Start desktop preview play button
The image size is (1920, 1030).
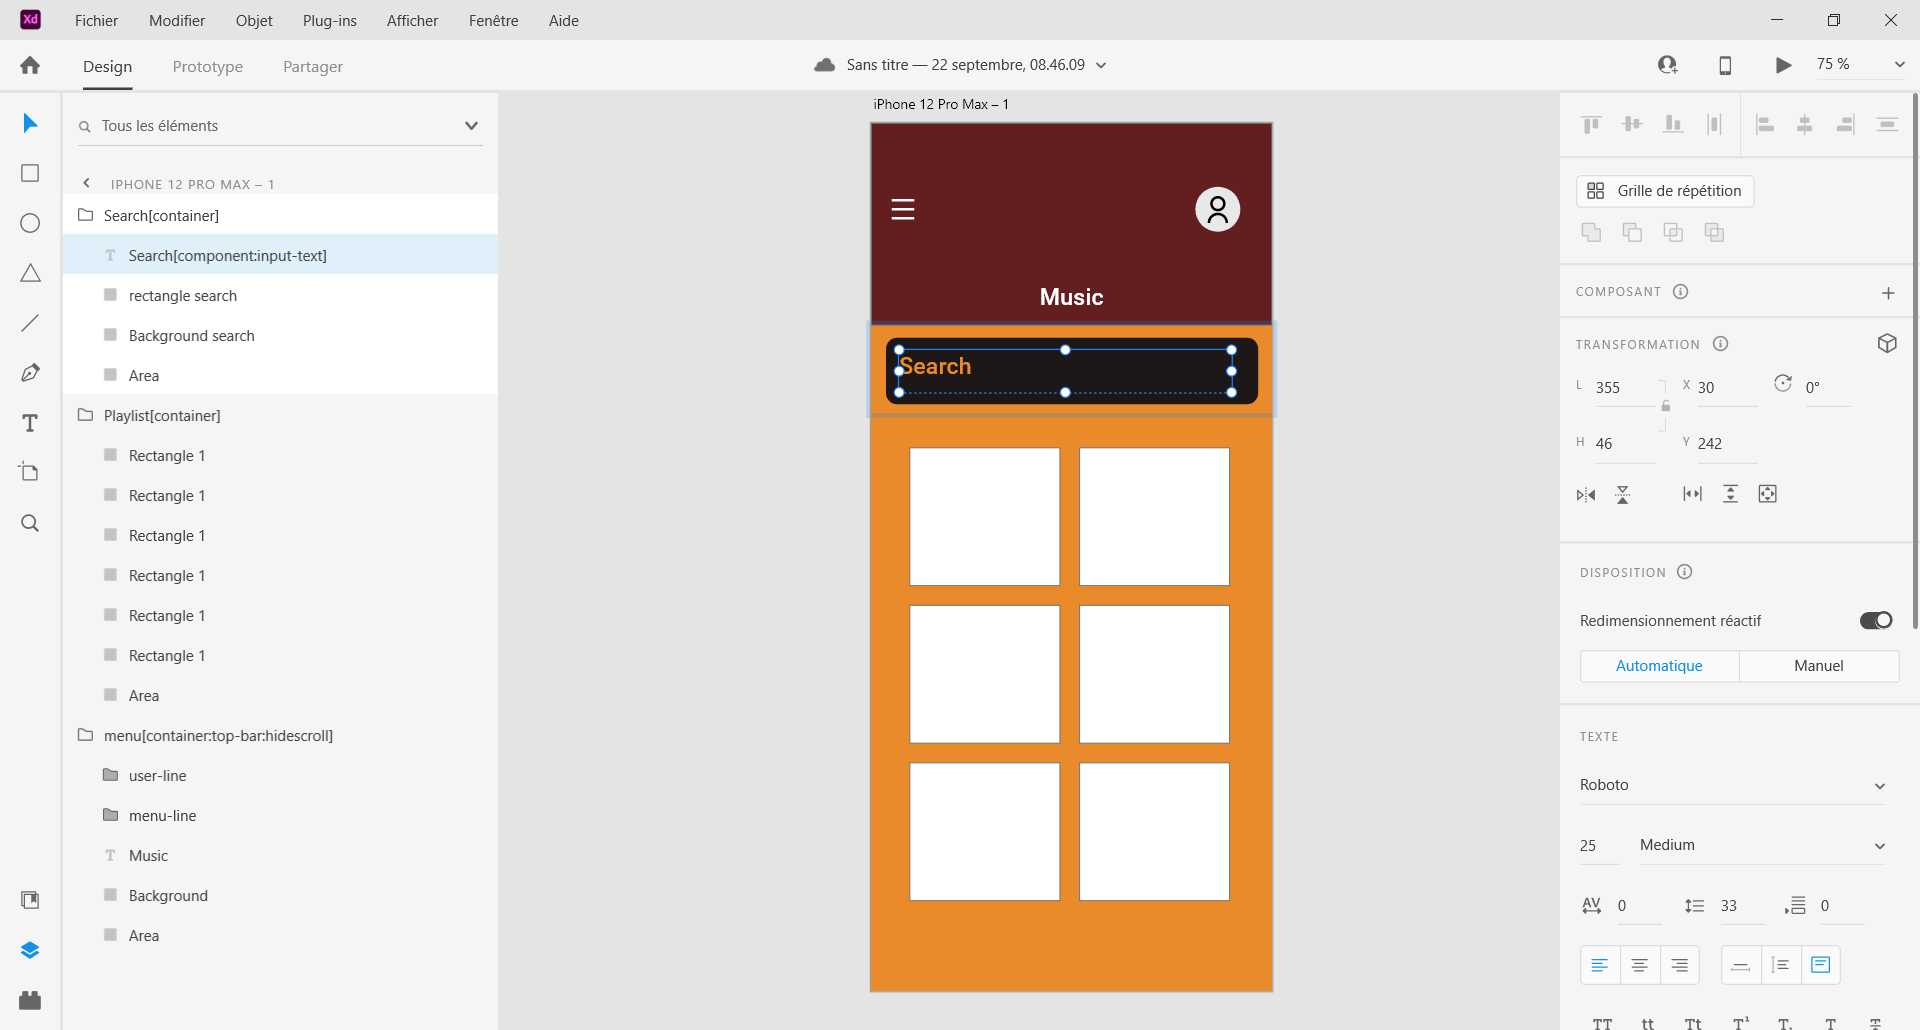tap(1783, 65)
